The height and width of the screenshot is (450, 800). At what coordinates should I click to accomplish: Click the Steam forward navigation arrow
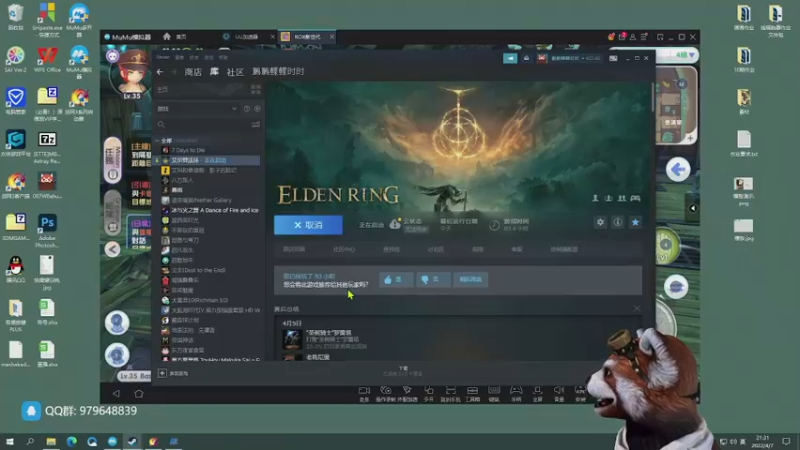(173, 72)
